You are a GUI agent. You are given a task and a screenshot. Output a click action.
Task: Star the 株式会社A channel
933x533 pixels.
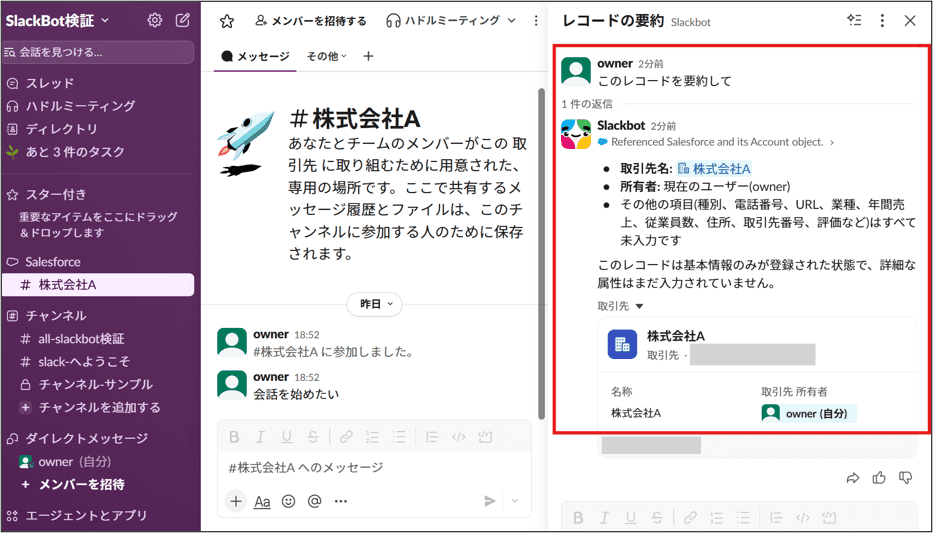point(227,21)
